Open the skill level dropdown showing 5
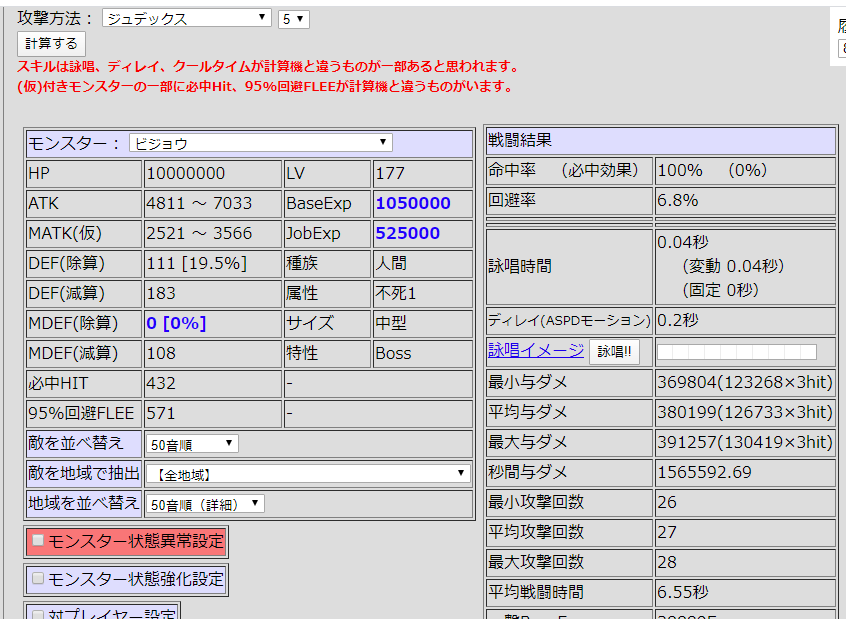The image size is (846, 619). (294, 19)
